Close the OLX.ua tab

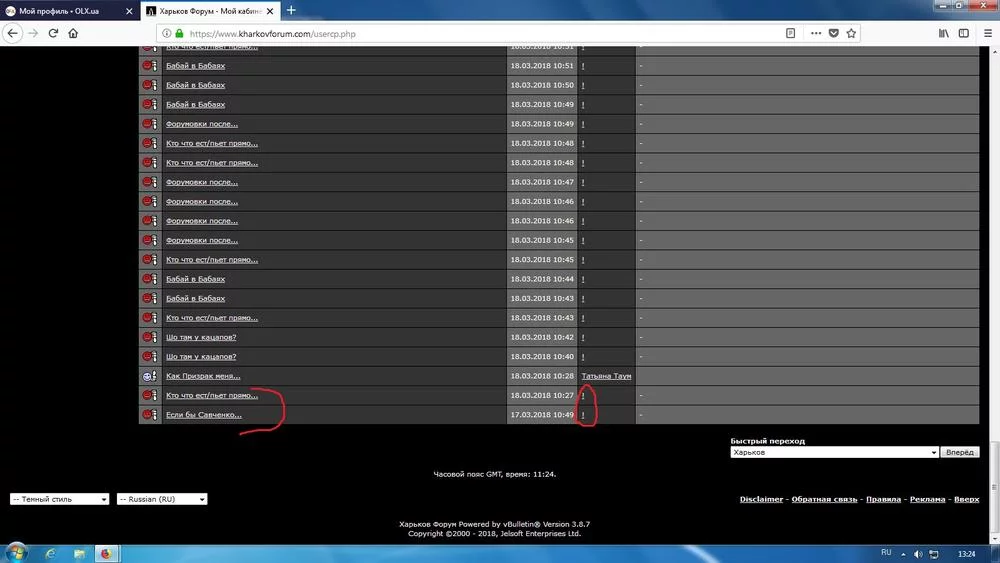coord(129,11)
